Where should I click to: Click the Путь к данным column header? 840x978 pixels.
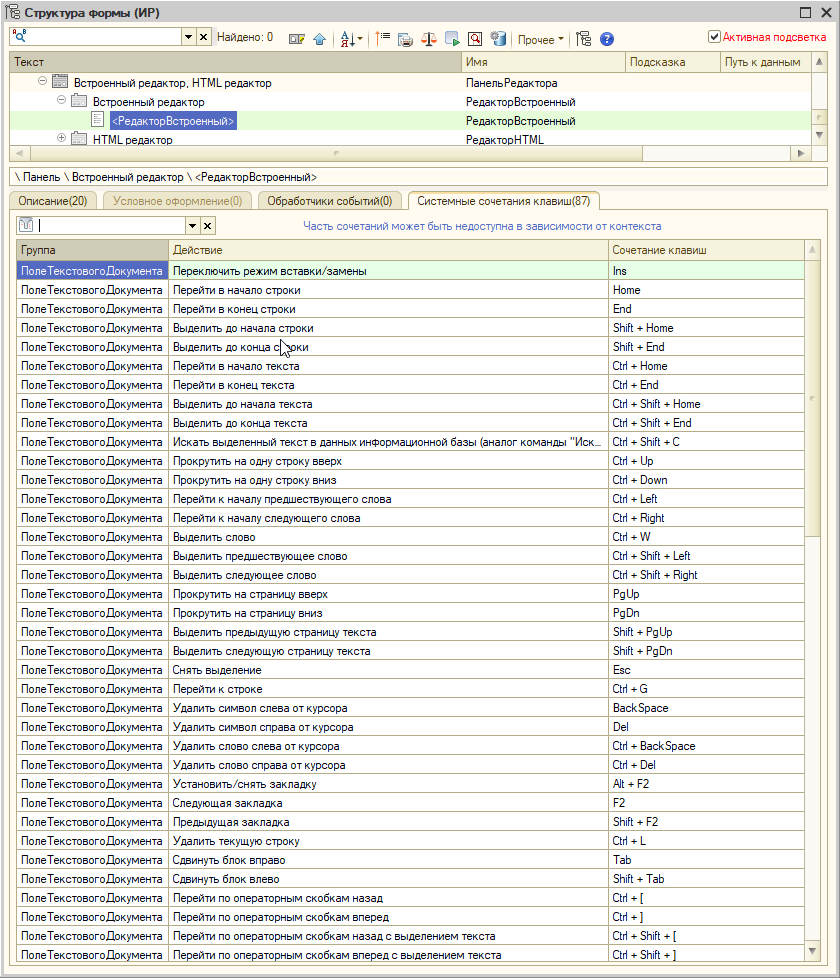765,62
